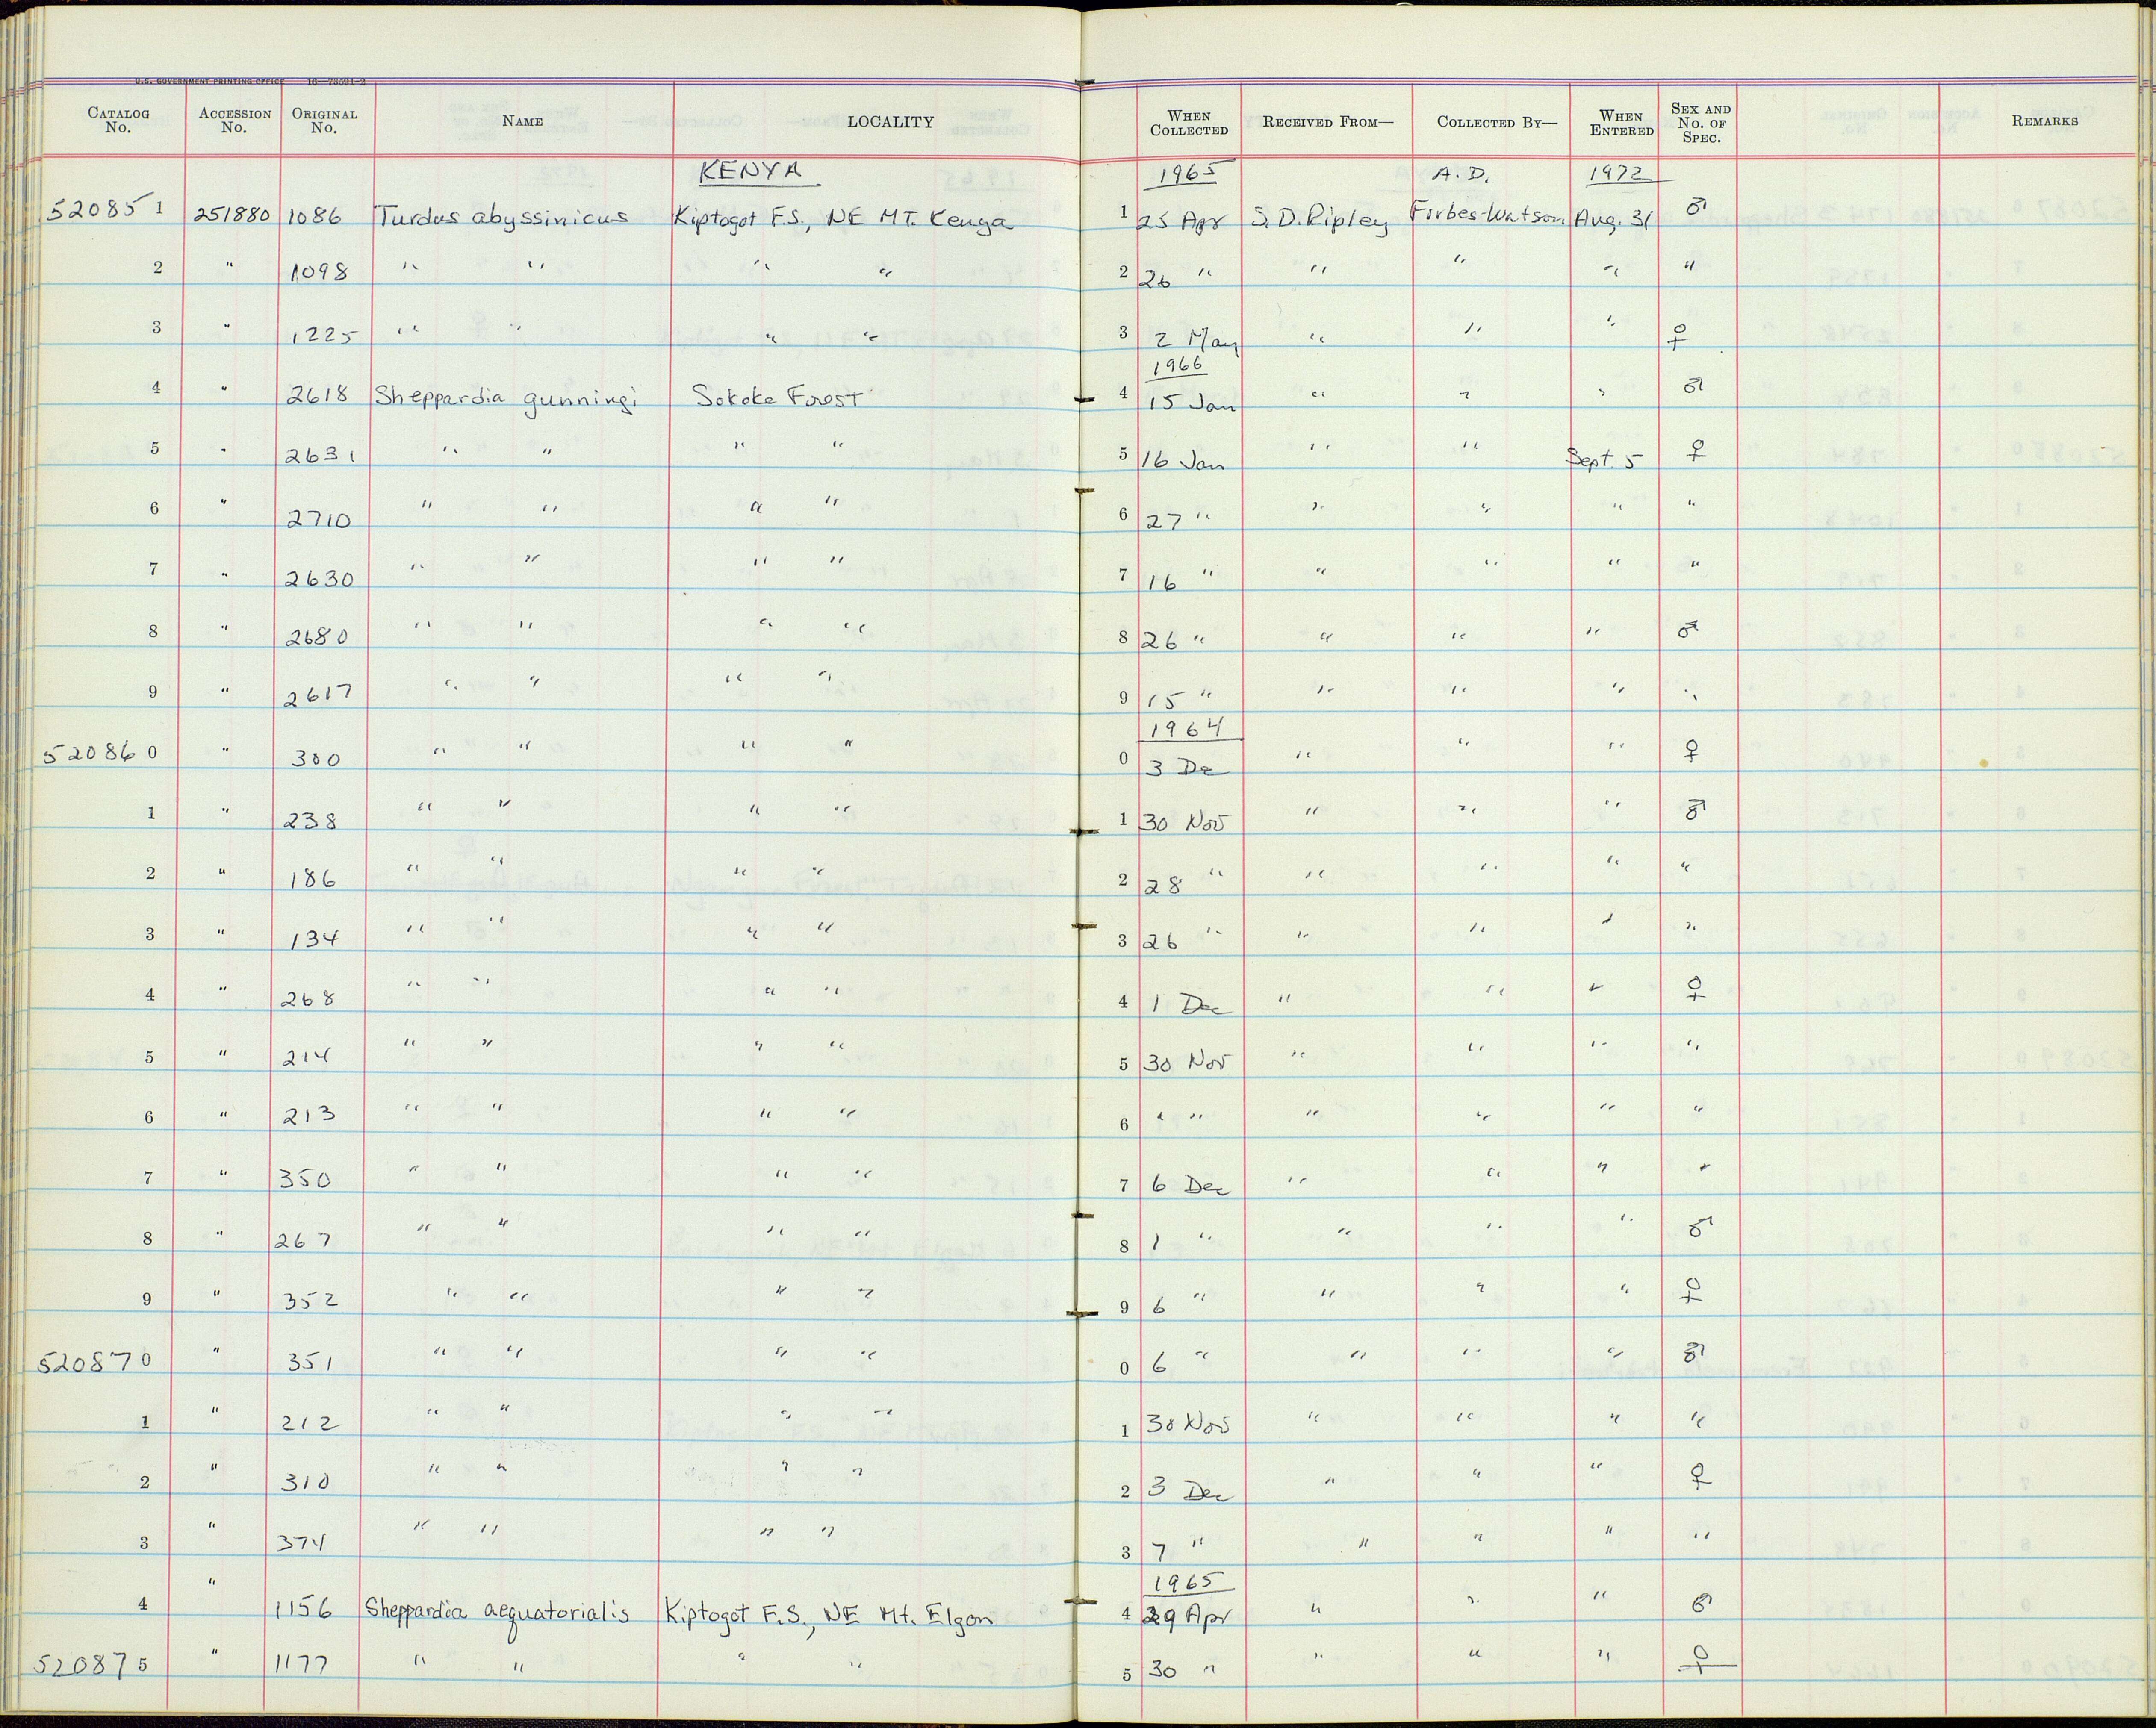Click the 'Original No.' column header
Screen dimensions: 2156x1728
(x=324, y=120)
